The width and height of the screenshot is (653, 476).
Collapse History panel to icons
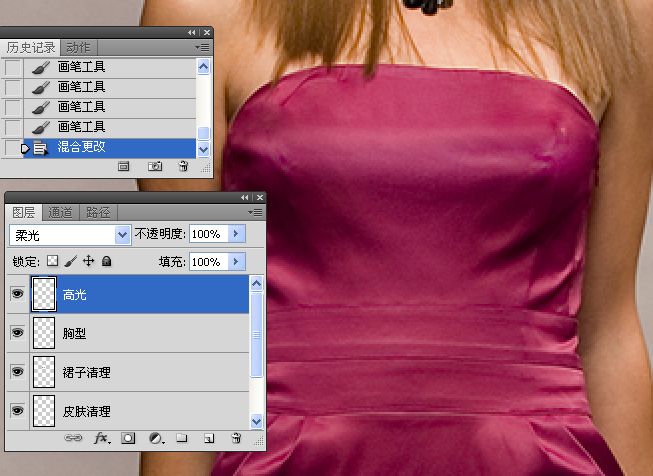pos(191,32)
